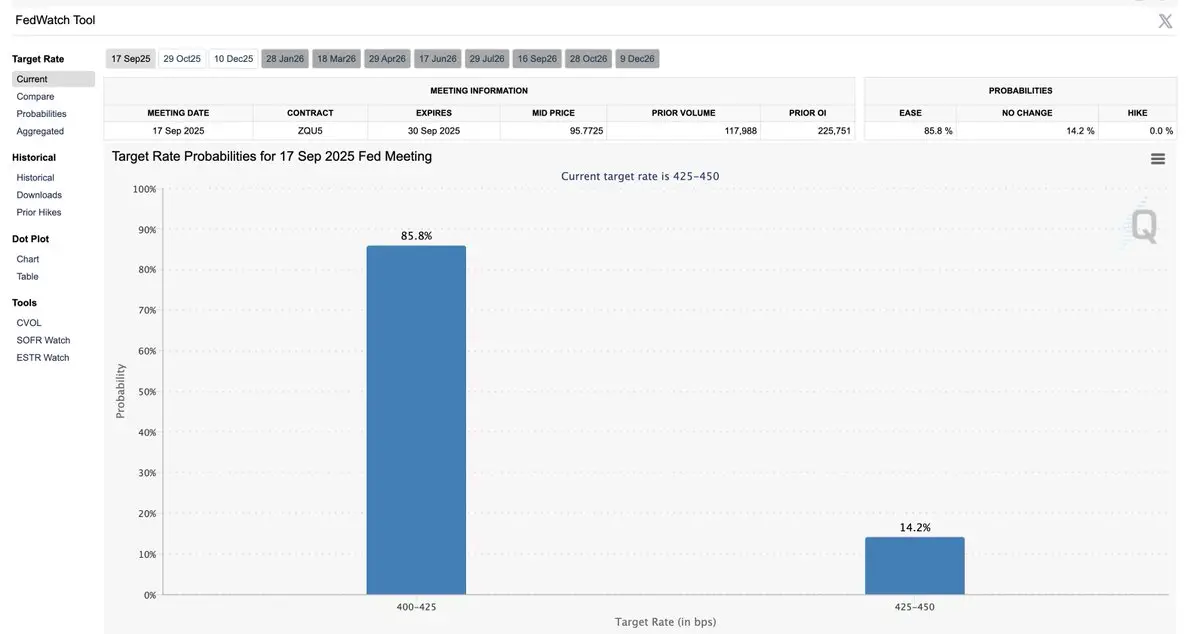
Task: Select the 16 Sep26 meeting tab
Action: [x=537, y=59]
